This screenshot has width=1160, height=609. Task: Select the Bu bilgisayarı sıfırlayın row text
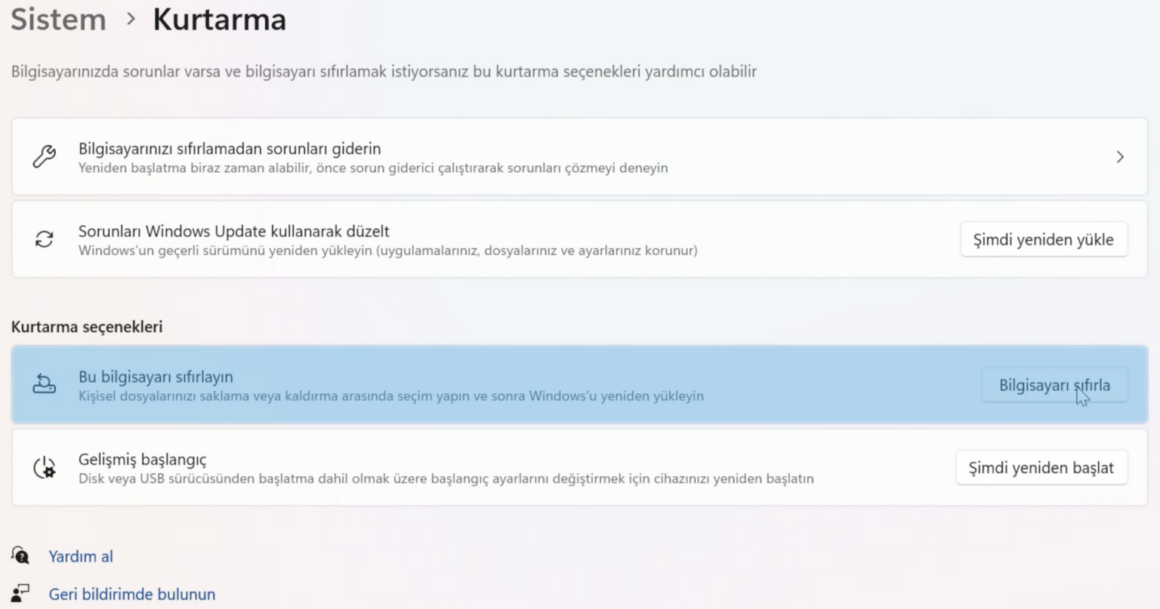[x=155, y=377]
